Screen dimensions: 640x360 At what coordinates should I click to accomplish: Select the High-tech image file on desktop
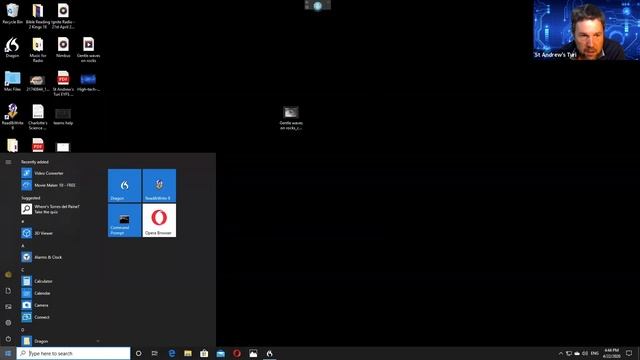click(88, 82)
